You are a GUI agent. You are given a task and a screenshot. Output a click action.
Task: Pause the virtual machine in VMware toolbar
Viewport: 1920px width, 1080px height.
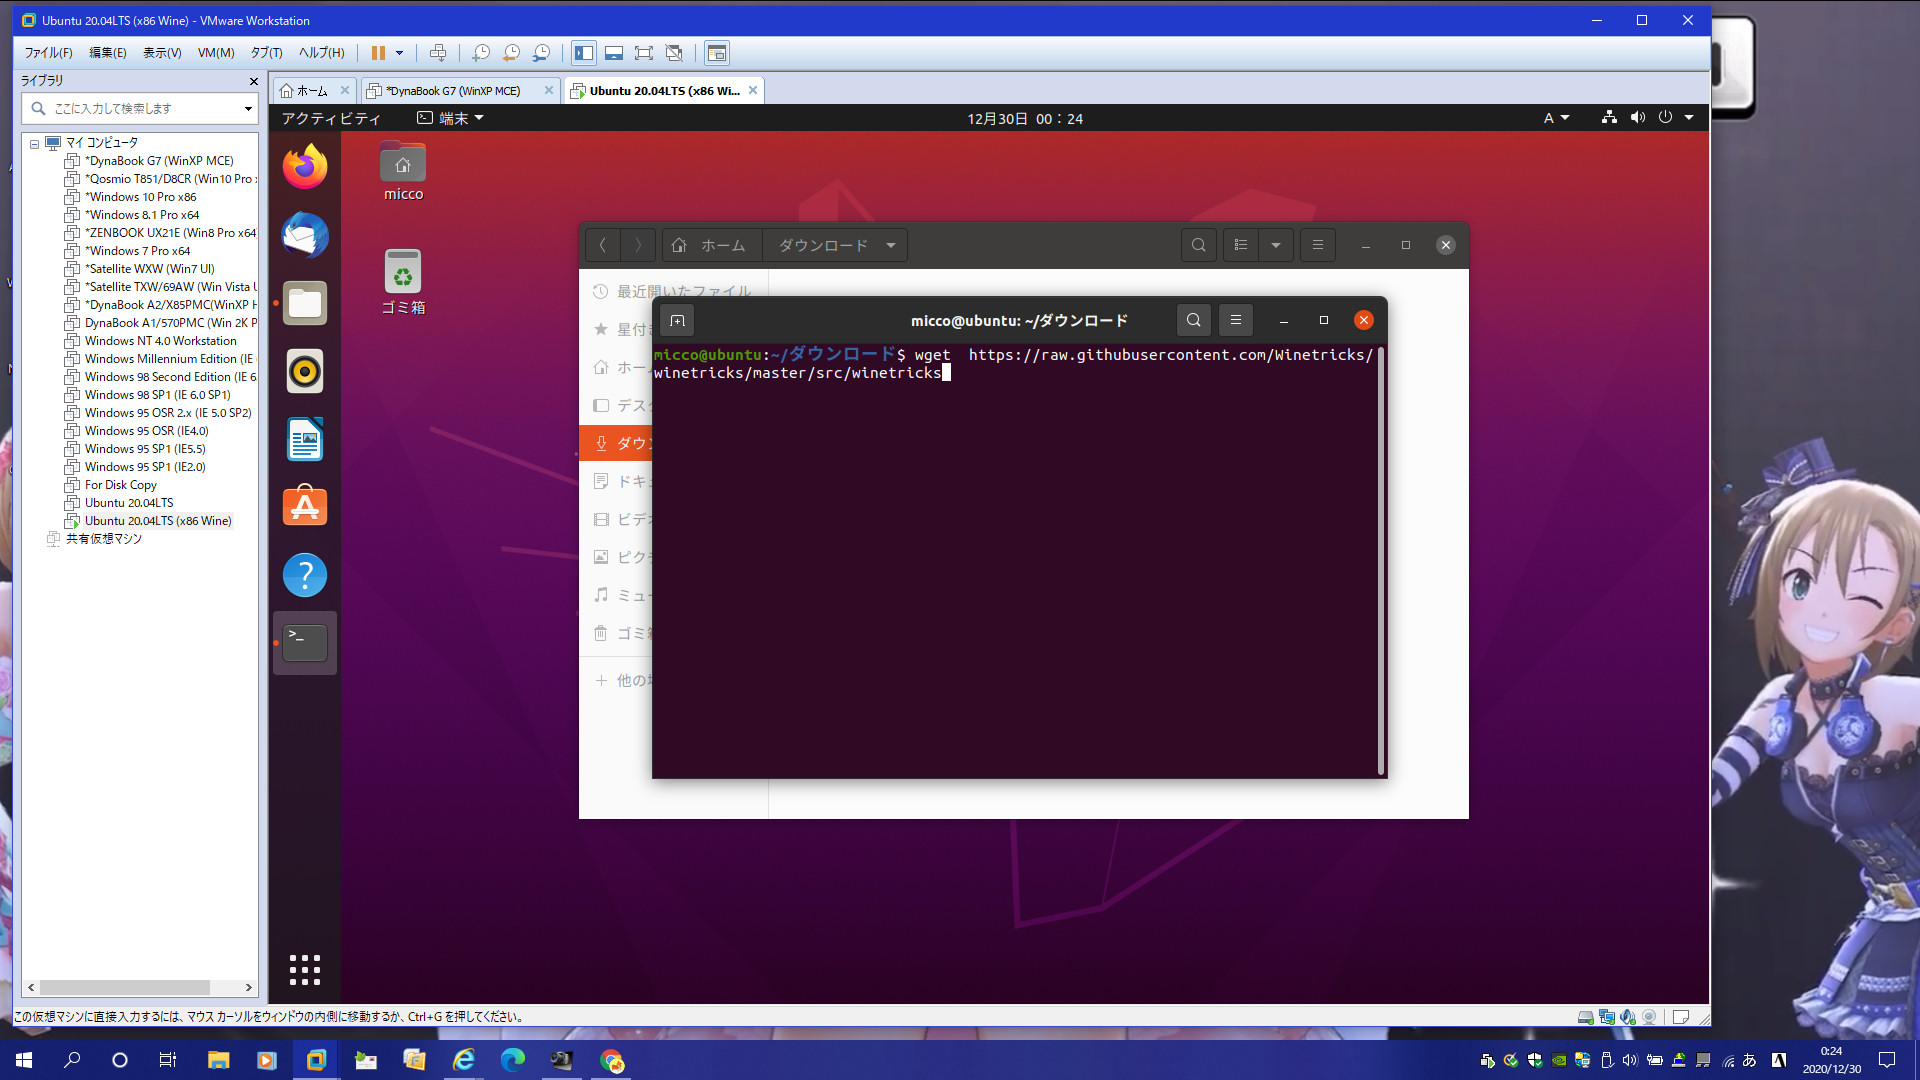pos(378,53)
